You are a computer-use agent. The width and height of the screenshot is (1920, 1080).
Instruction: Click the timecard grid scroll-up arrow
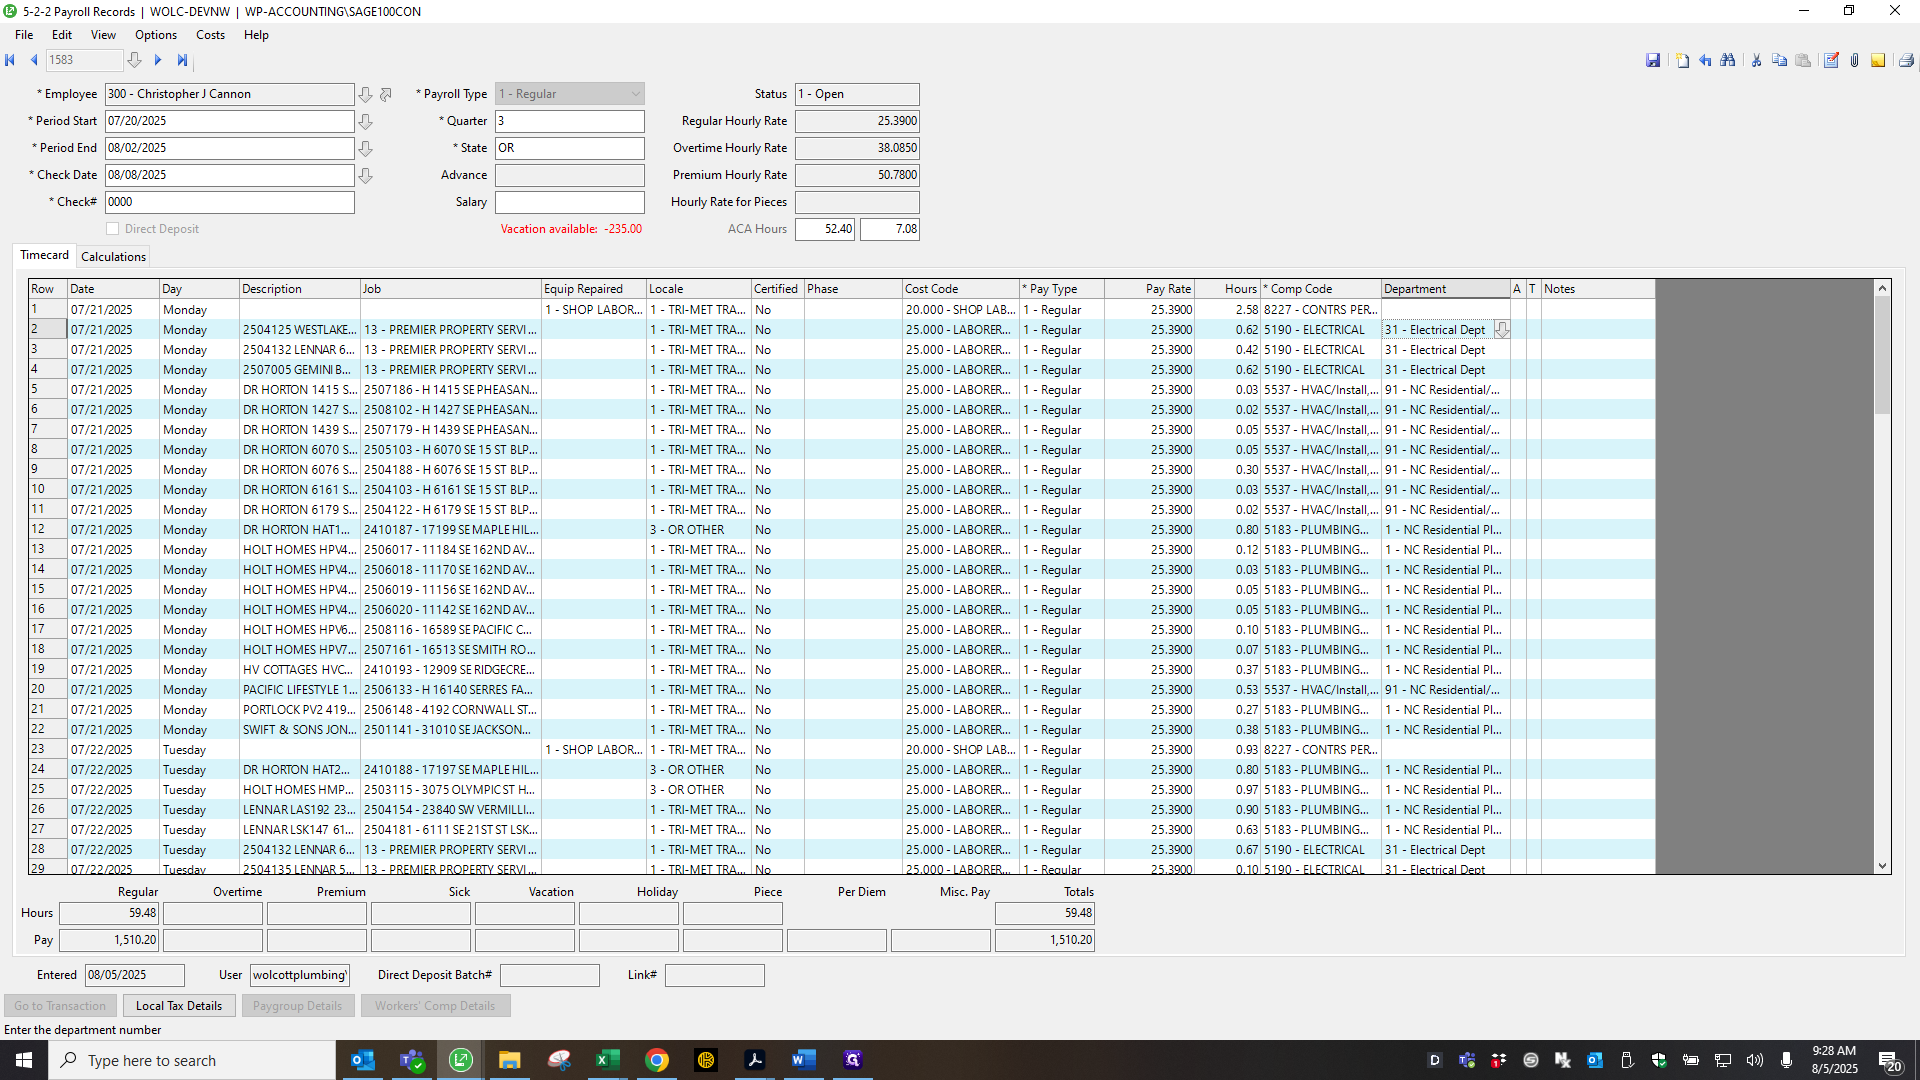pyautogui.click(x=1883, y=289)
